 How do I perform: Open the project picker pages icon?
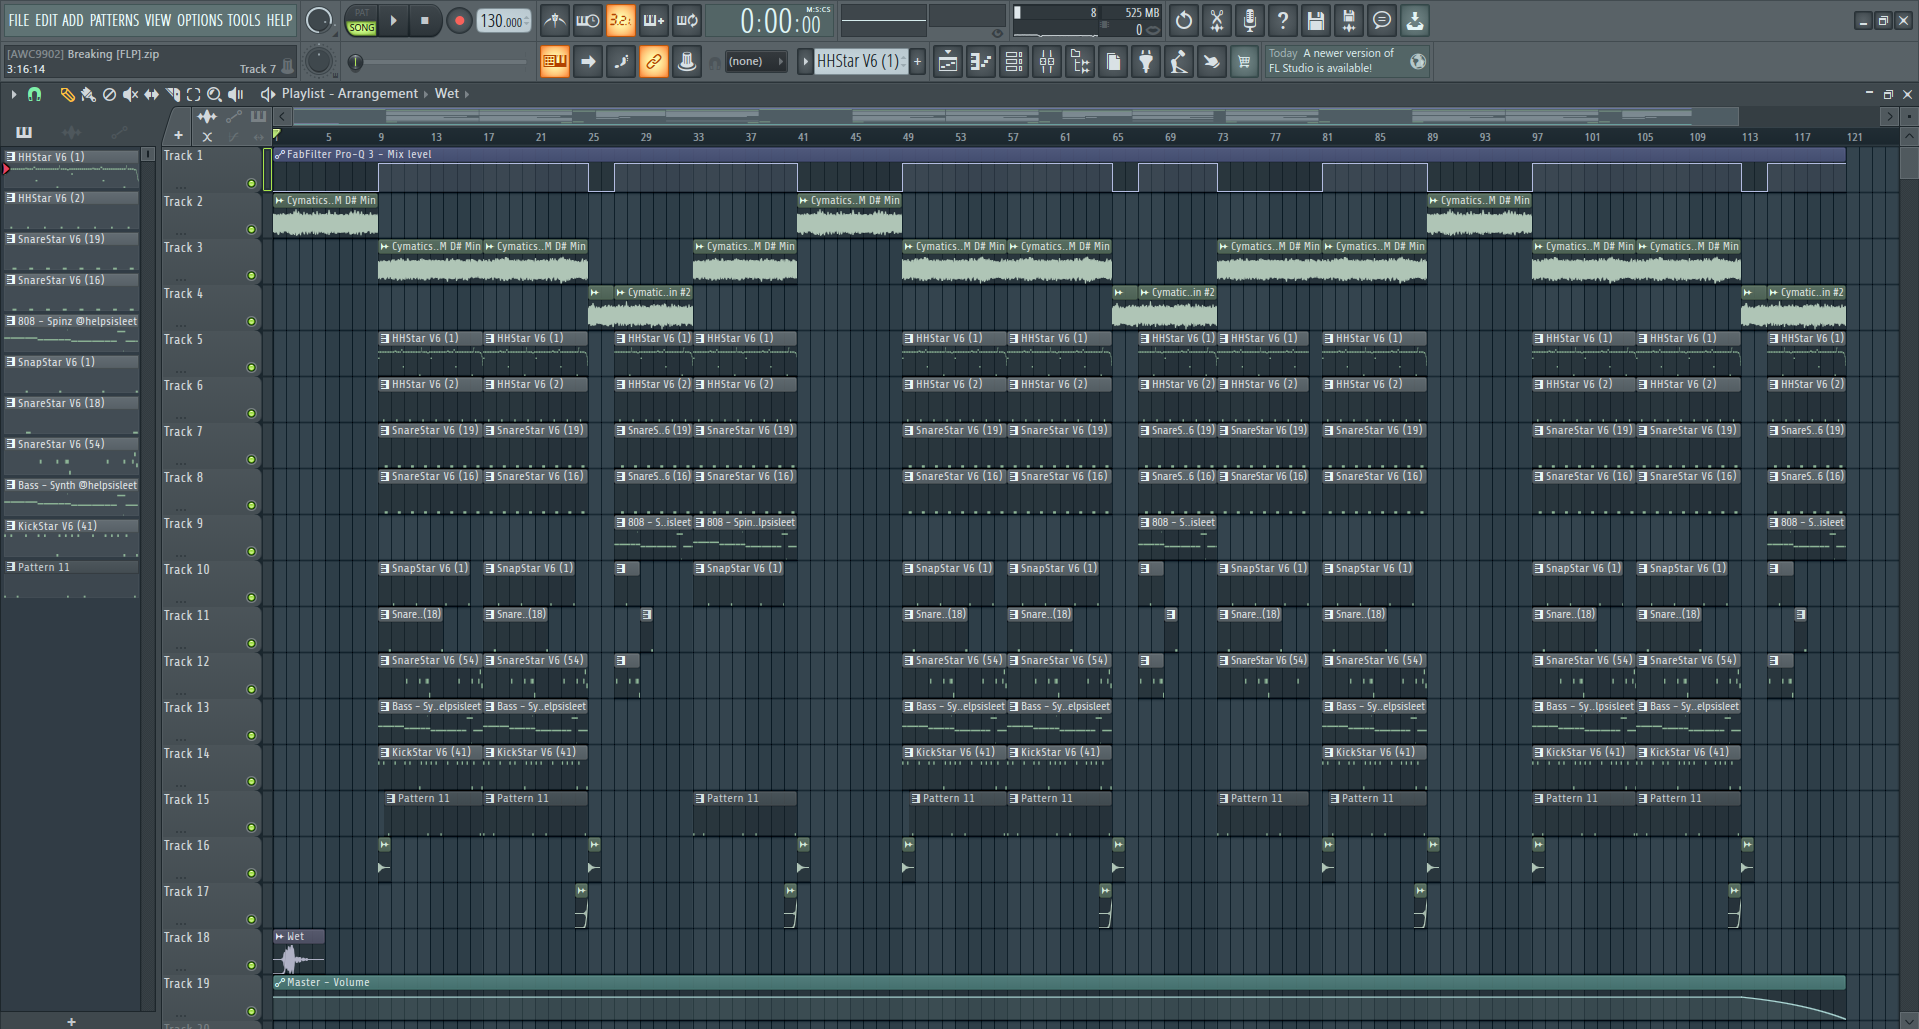pyautogui.click(x=1113, y=62)
